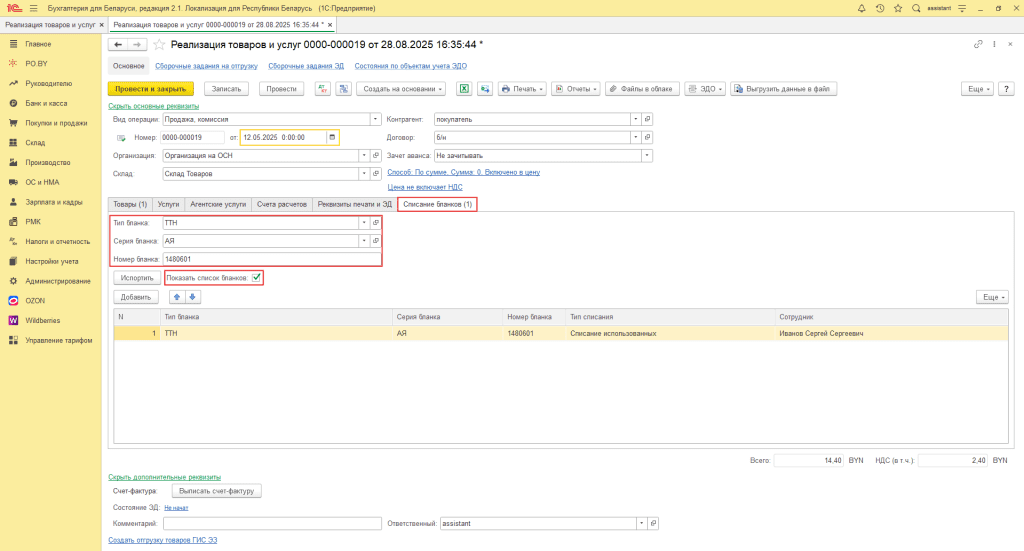Click icon left of Номер field
1024x551 pixels.
[x=121, y=138]
